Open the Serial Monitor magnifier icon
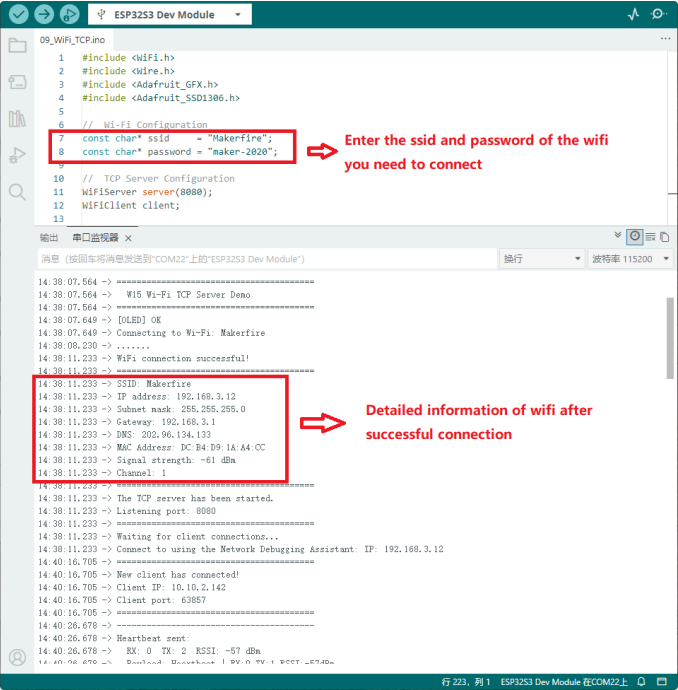678x690 pixels. click(x=658, y=15)
